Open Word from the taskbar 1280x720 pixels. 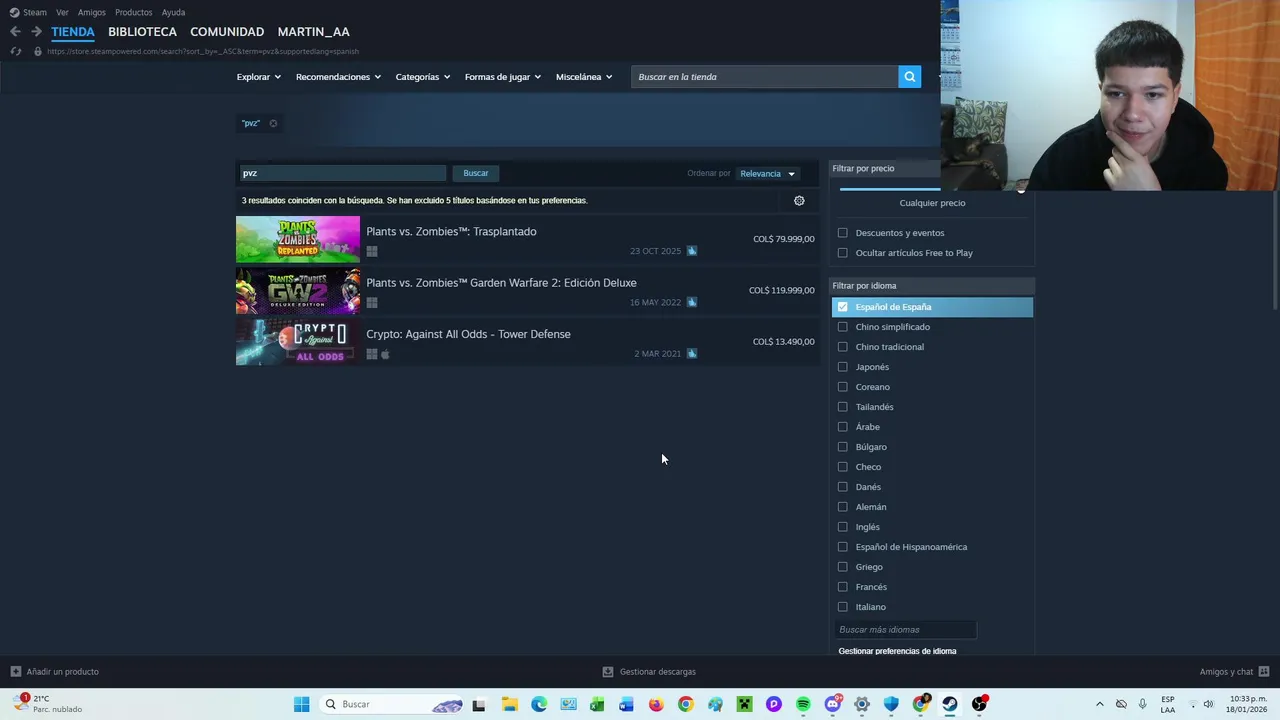pyautogui.click(x=626, y=704)
